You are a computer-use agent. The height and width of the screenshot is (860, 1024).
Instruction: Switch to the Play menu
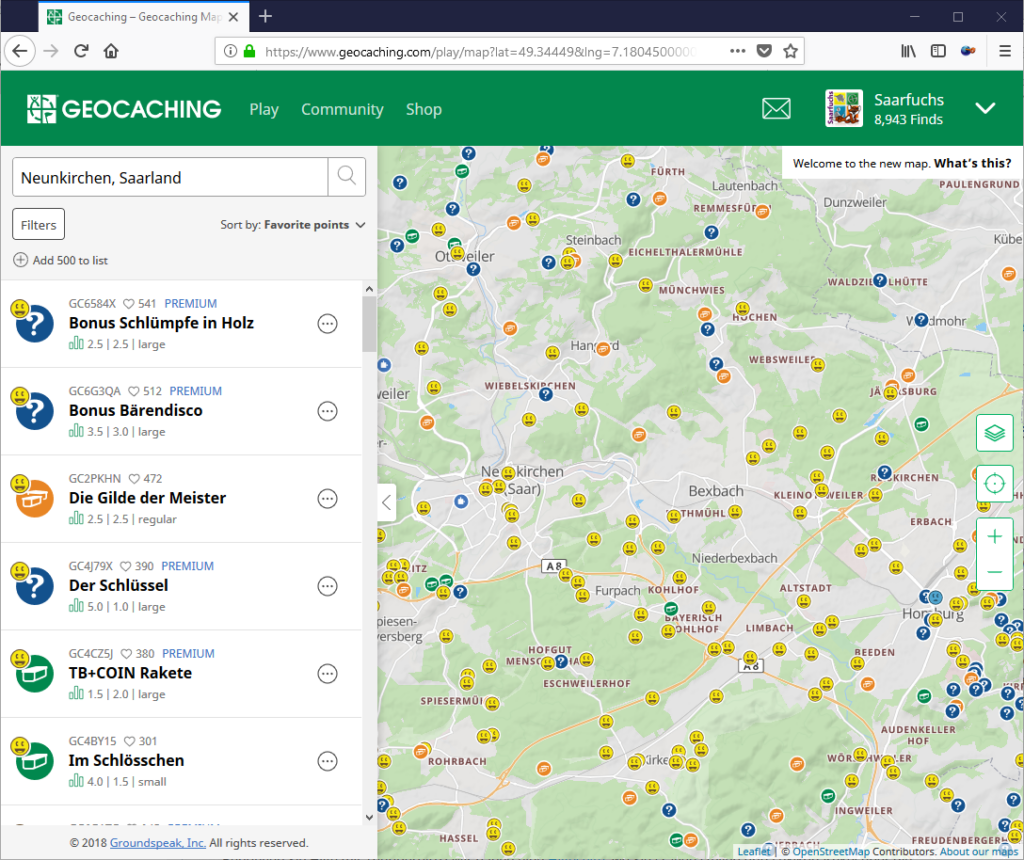pyautogui.click(x=264, y=109)
